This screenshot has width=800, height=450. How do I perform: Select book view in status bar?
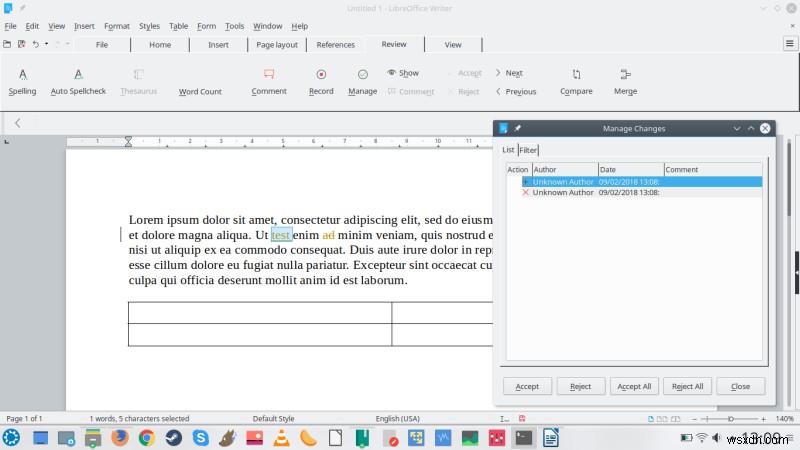[676, 419]
